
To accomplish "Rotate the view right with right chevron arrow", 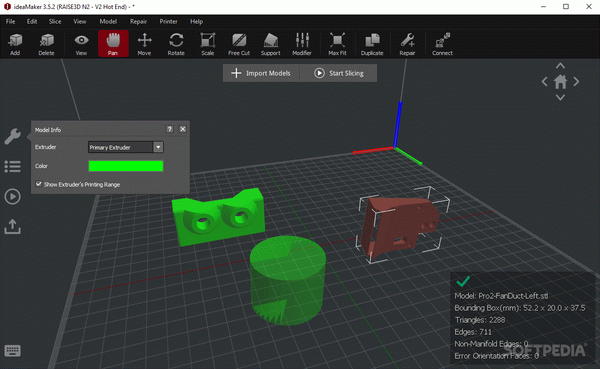I will (x=576, y=82).
